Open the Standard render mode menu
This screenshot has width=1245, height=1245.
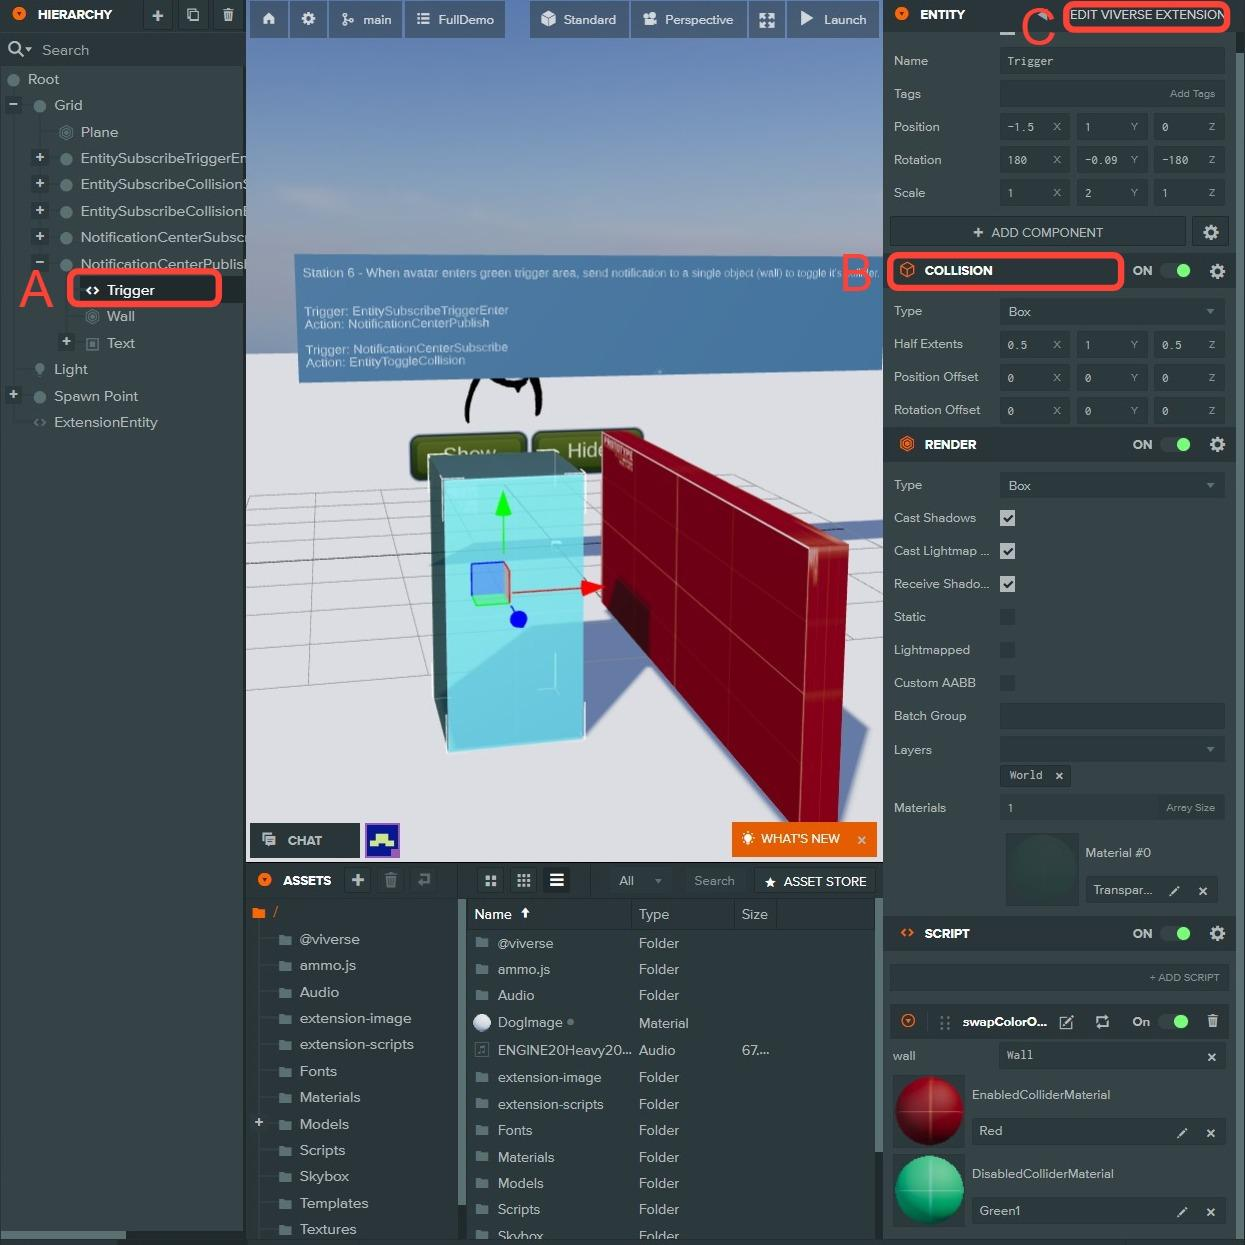pos(578,19)
